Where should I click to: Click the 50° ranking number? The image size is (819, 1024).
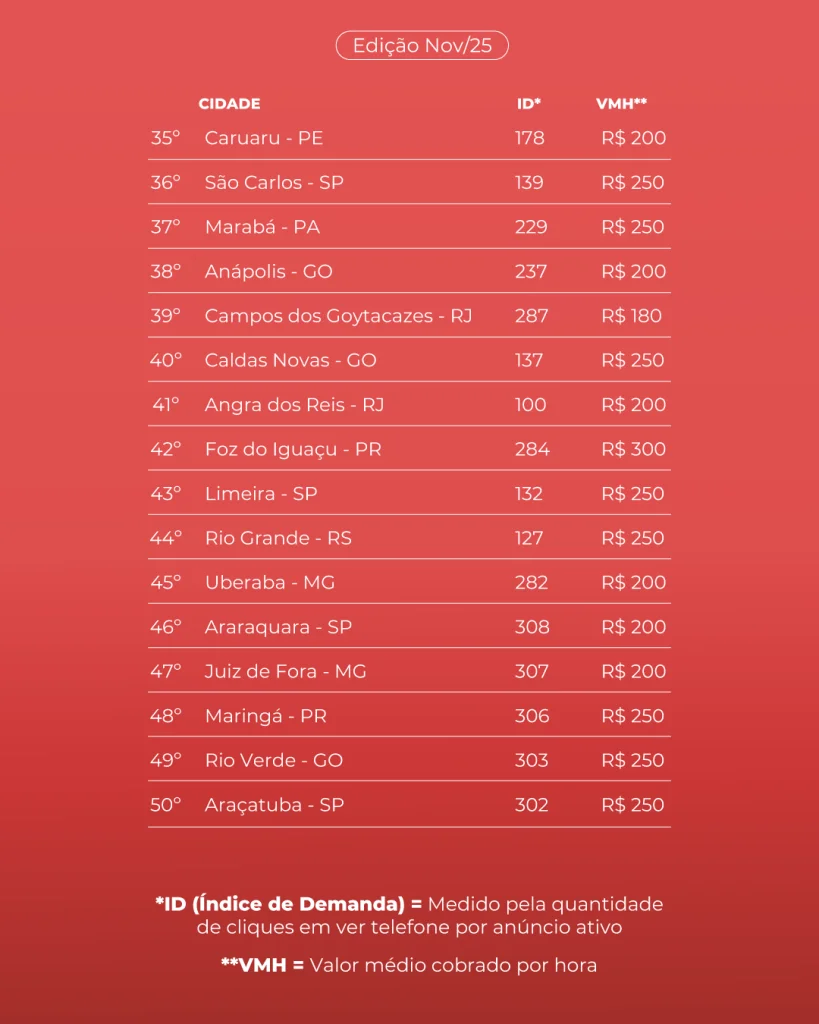pyautogui.click(x=166, y=805)
